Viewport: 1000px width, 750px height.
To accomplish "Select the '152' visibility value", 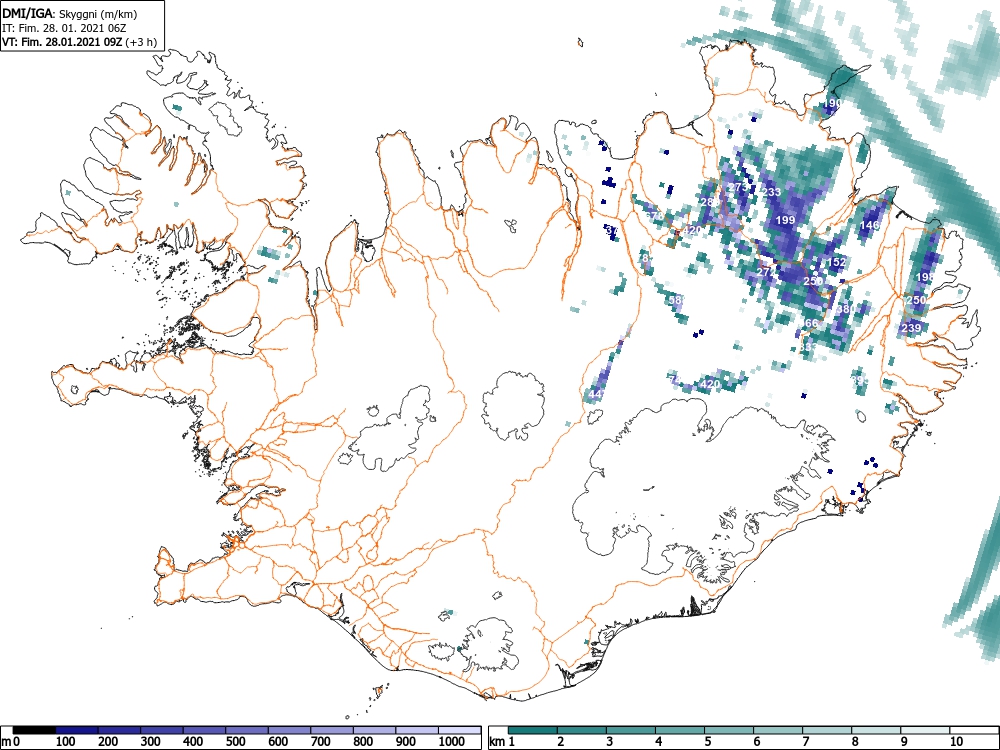I will (836, 262).
